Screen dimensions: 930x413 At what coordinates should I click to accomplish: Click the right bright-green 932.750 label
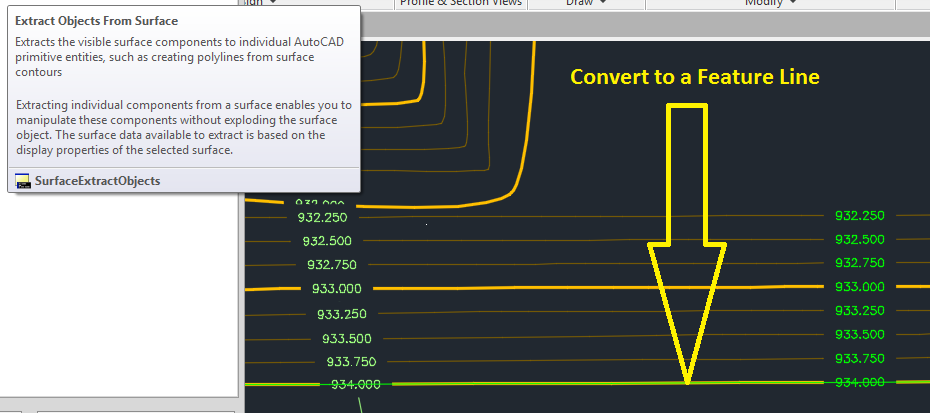point(859,263)
